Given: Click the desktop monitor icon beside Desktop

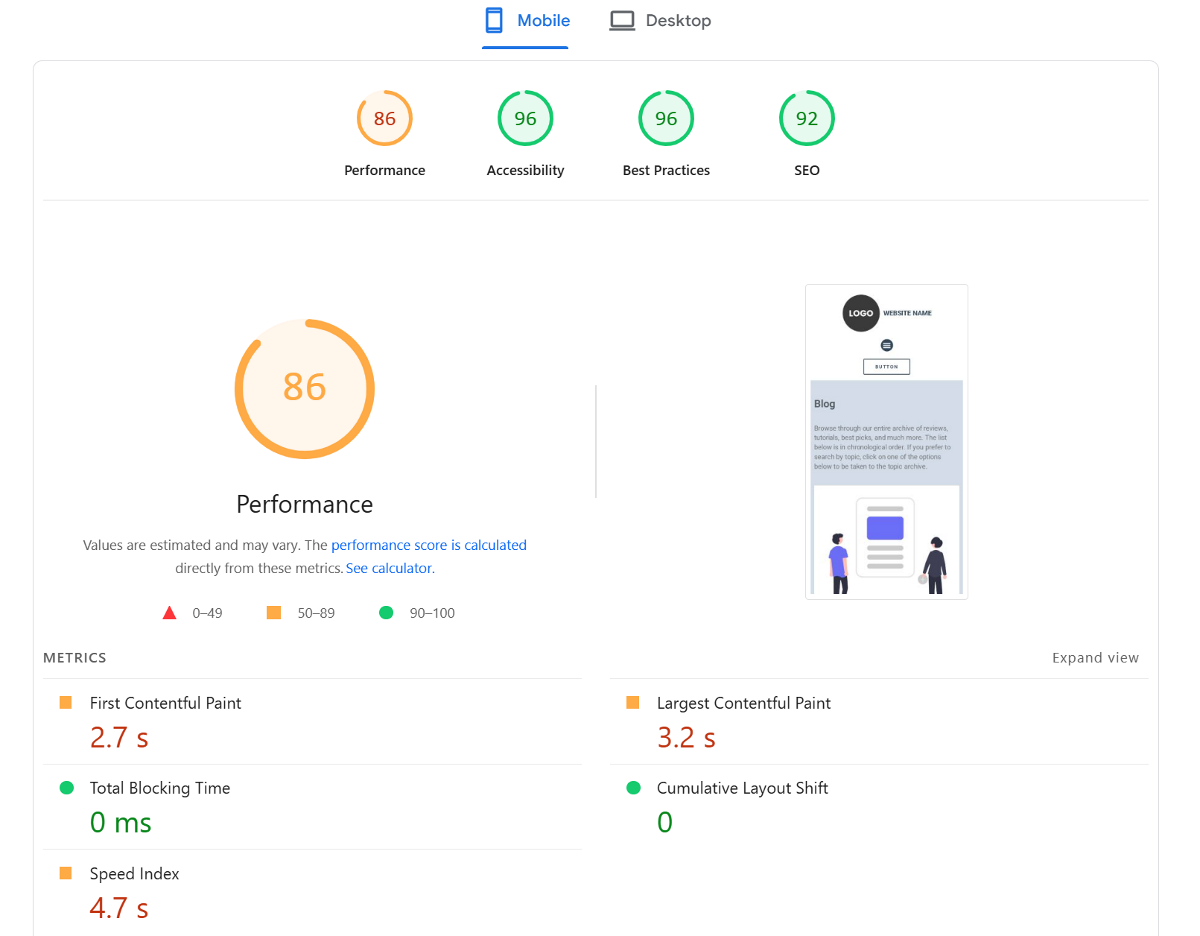Looking at the screenshot, I should pos(622,20).
